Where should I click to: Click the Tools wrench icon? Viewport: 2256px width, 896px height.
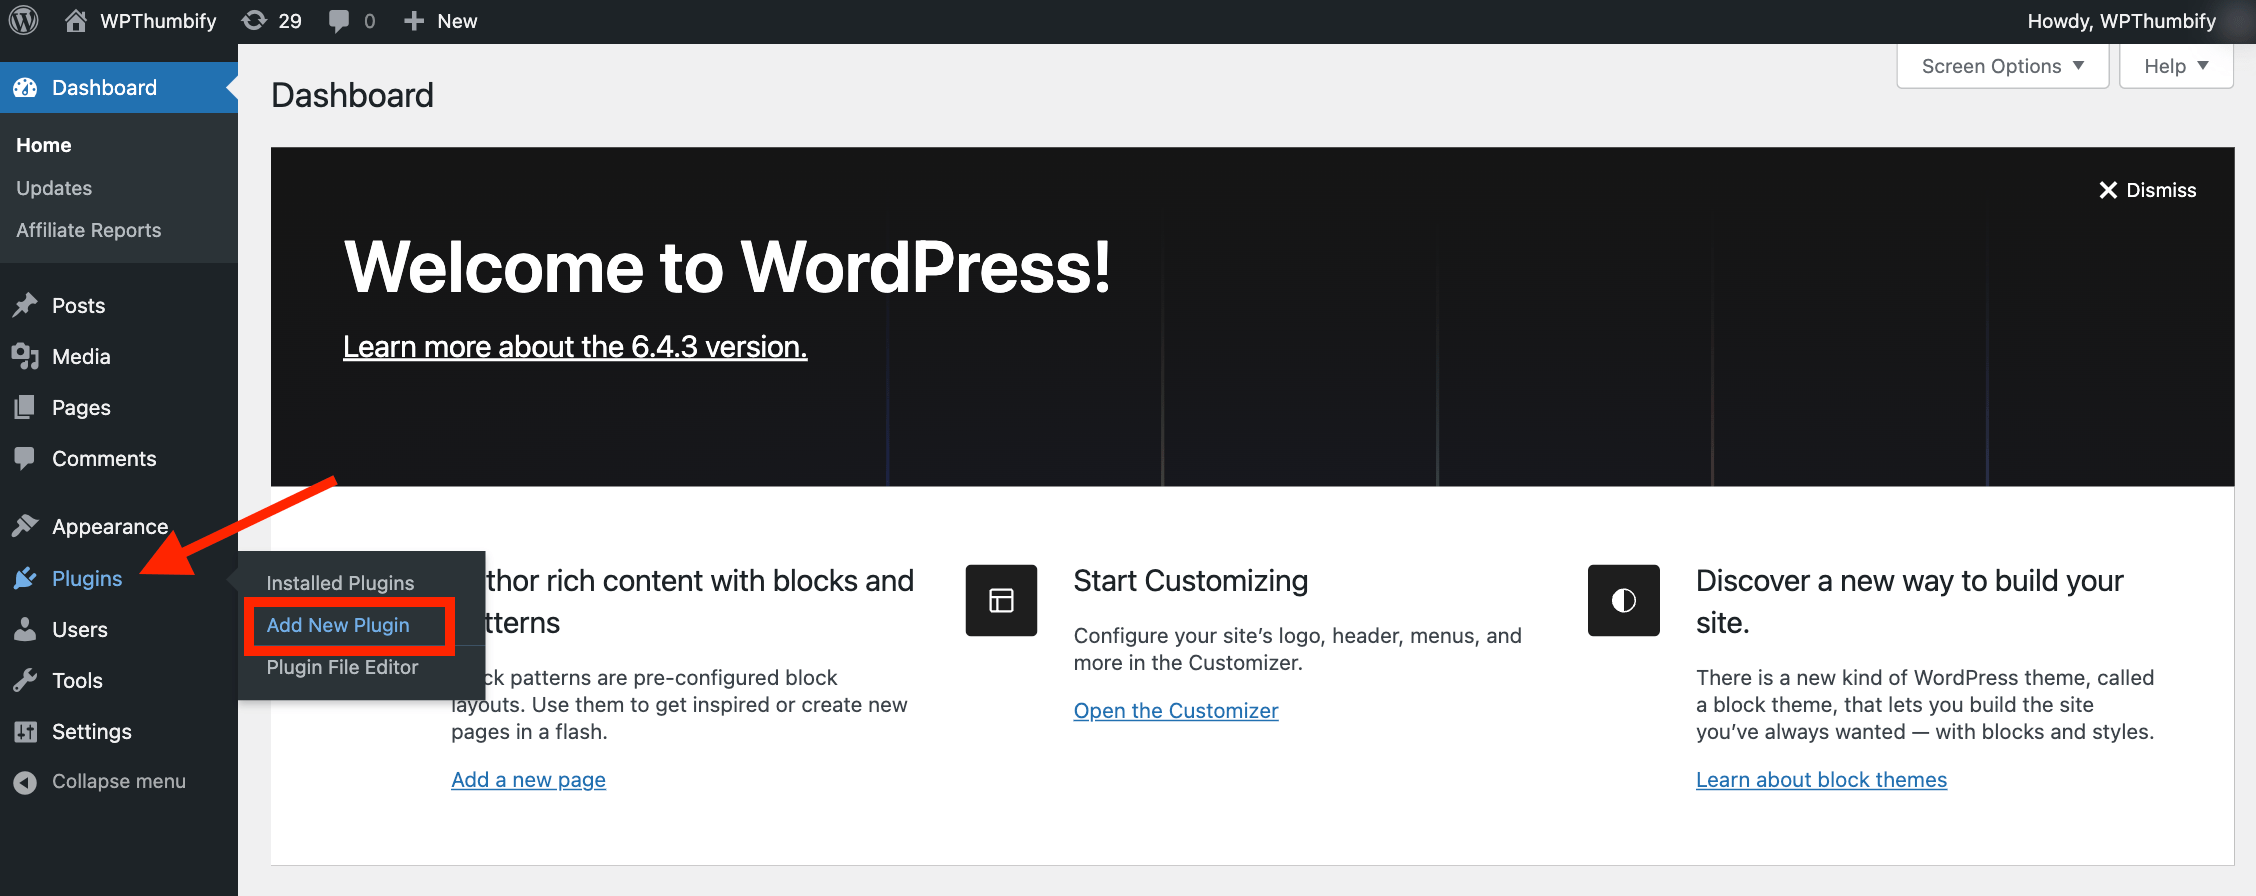[x=25, y=680]
